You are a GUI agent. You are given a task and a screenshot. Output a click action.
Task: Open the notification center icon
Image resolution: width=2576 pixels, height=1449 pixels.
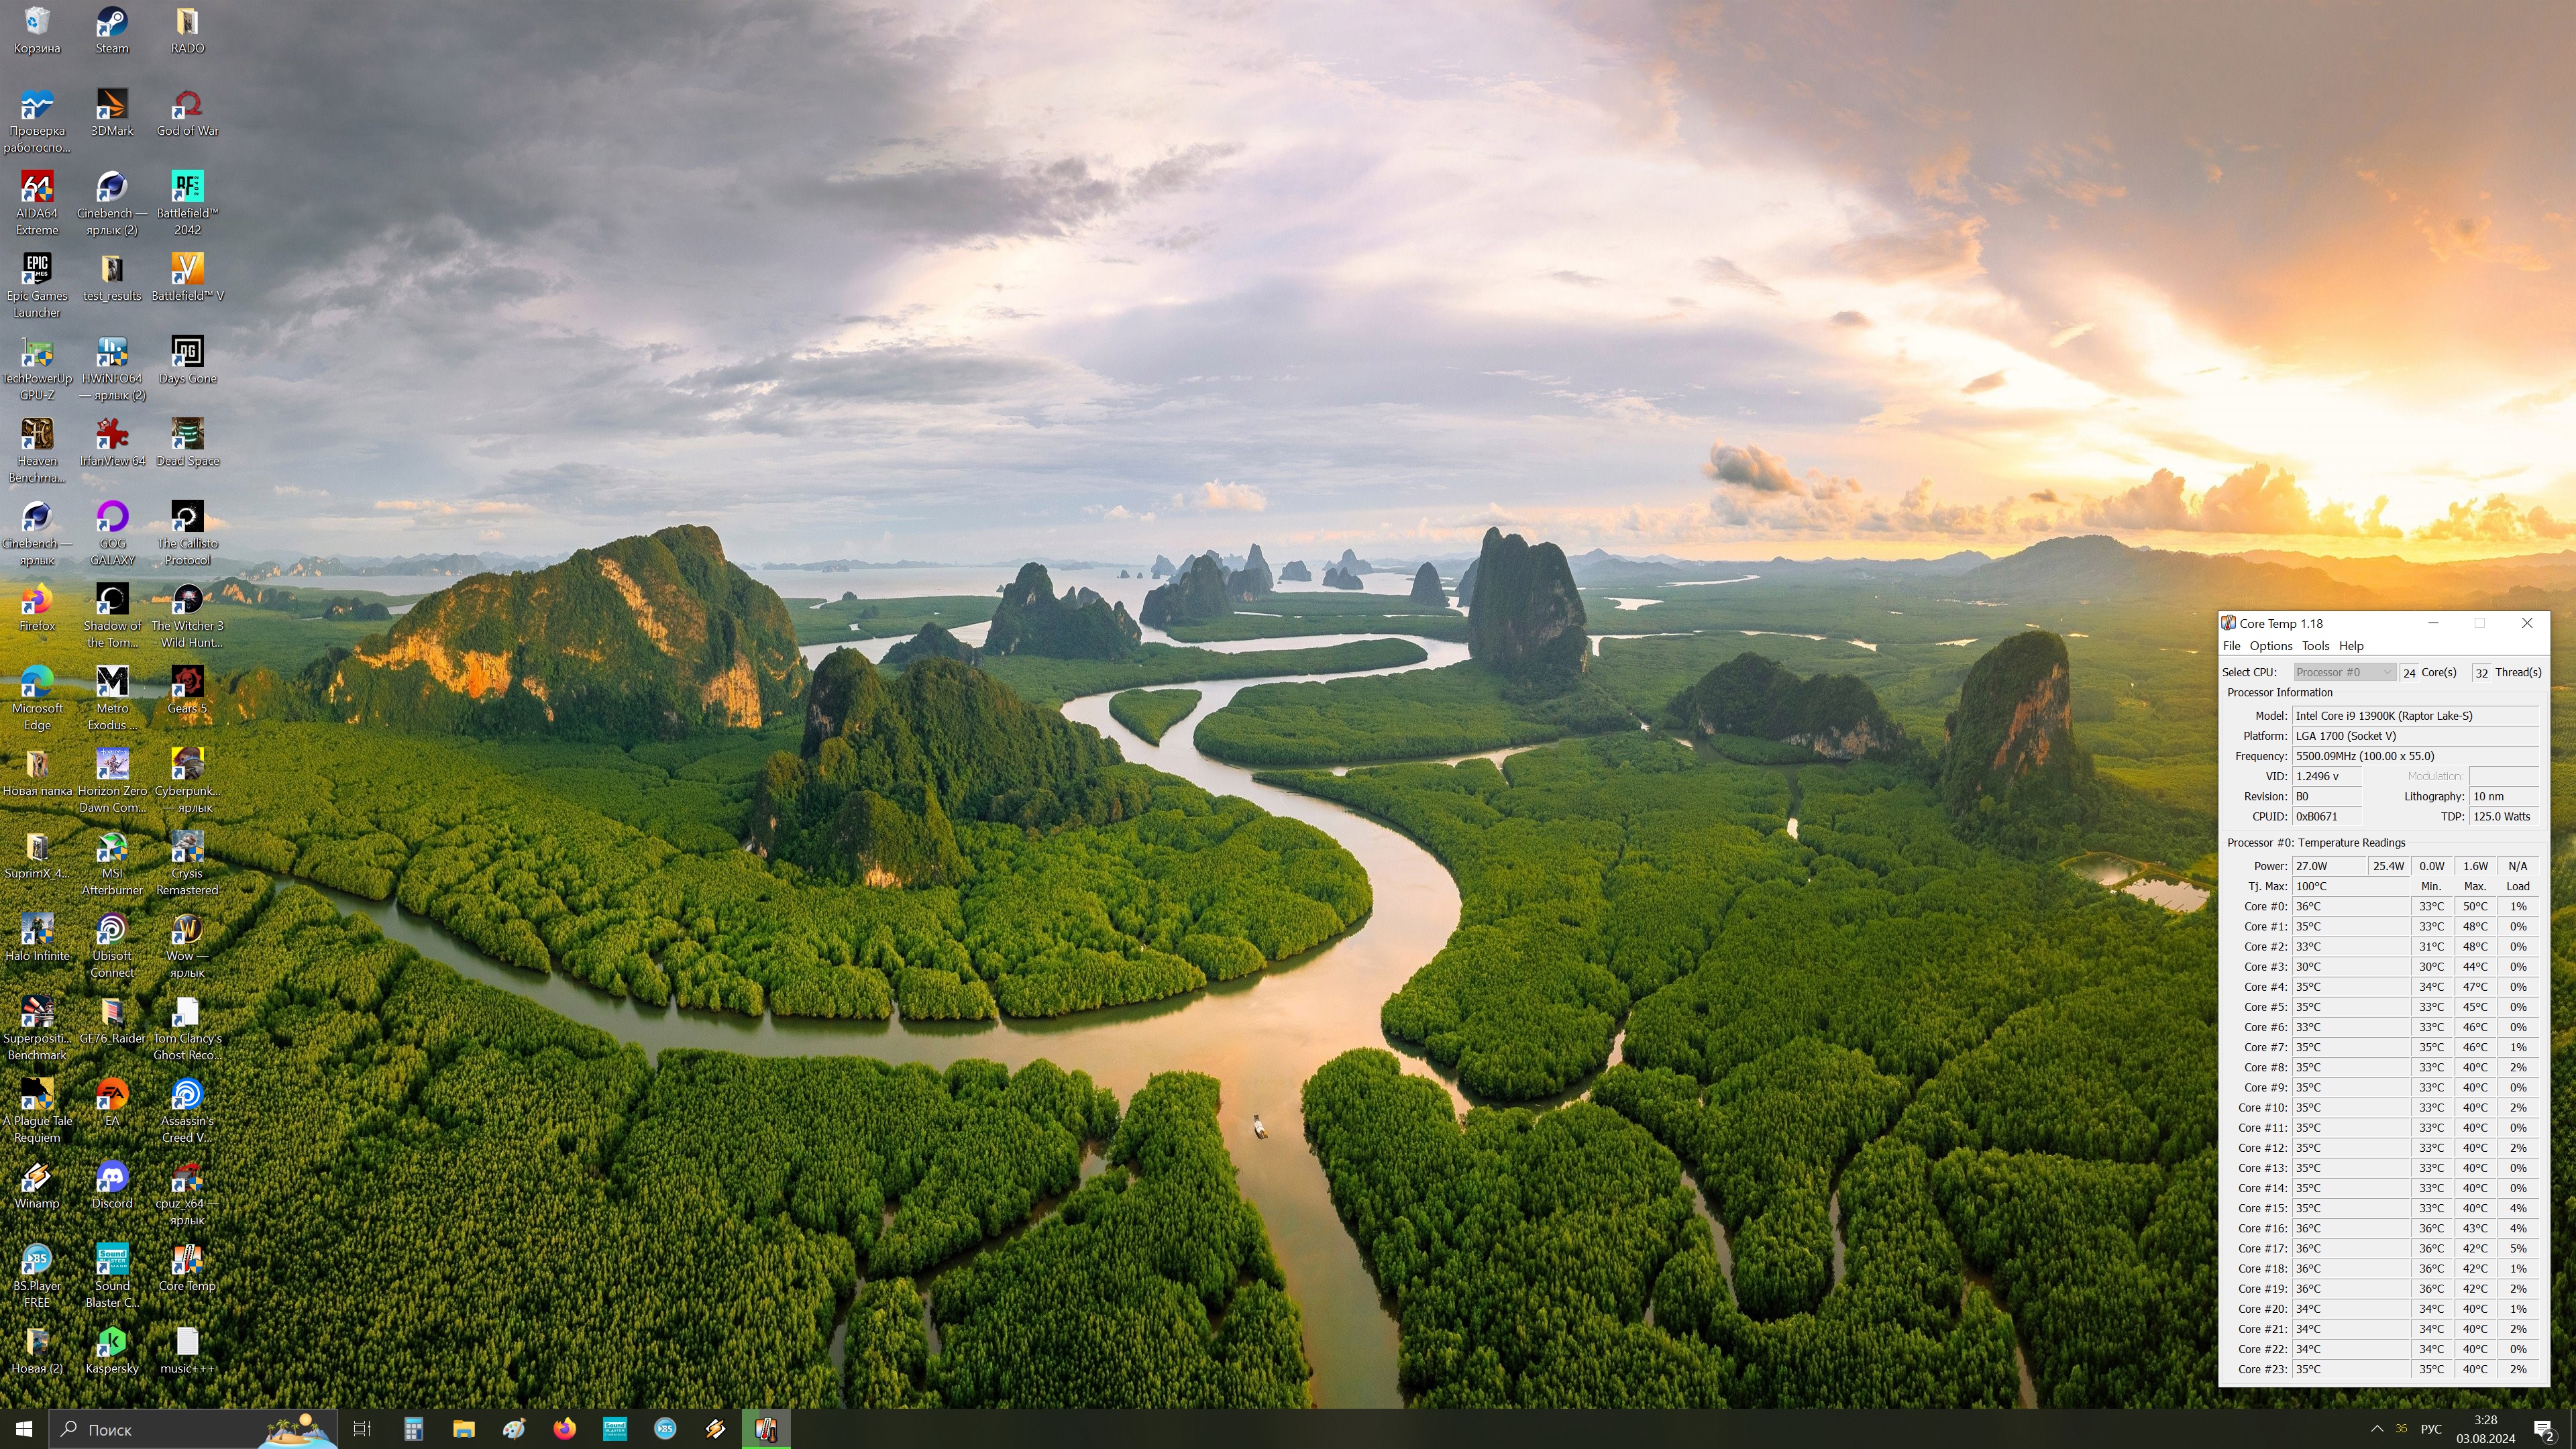pos(2543,1429)
